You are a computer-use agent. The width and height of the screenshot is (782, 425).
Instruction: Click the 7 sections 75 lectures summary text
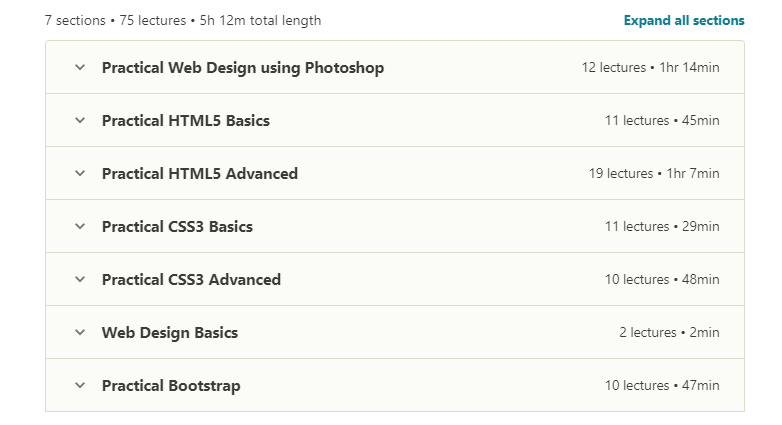183,20
